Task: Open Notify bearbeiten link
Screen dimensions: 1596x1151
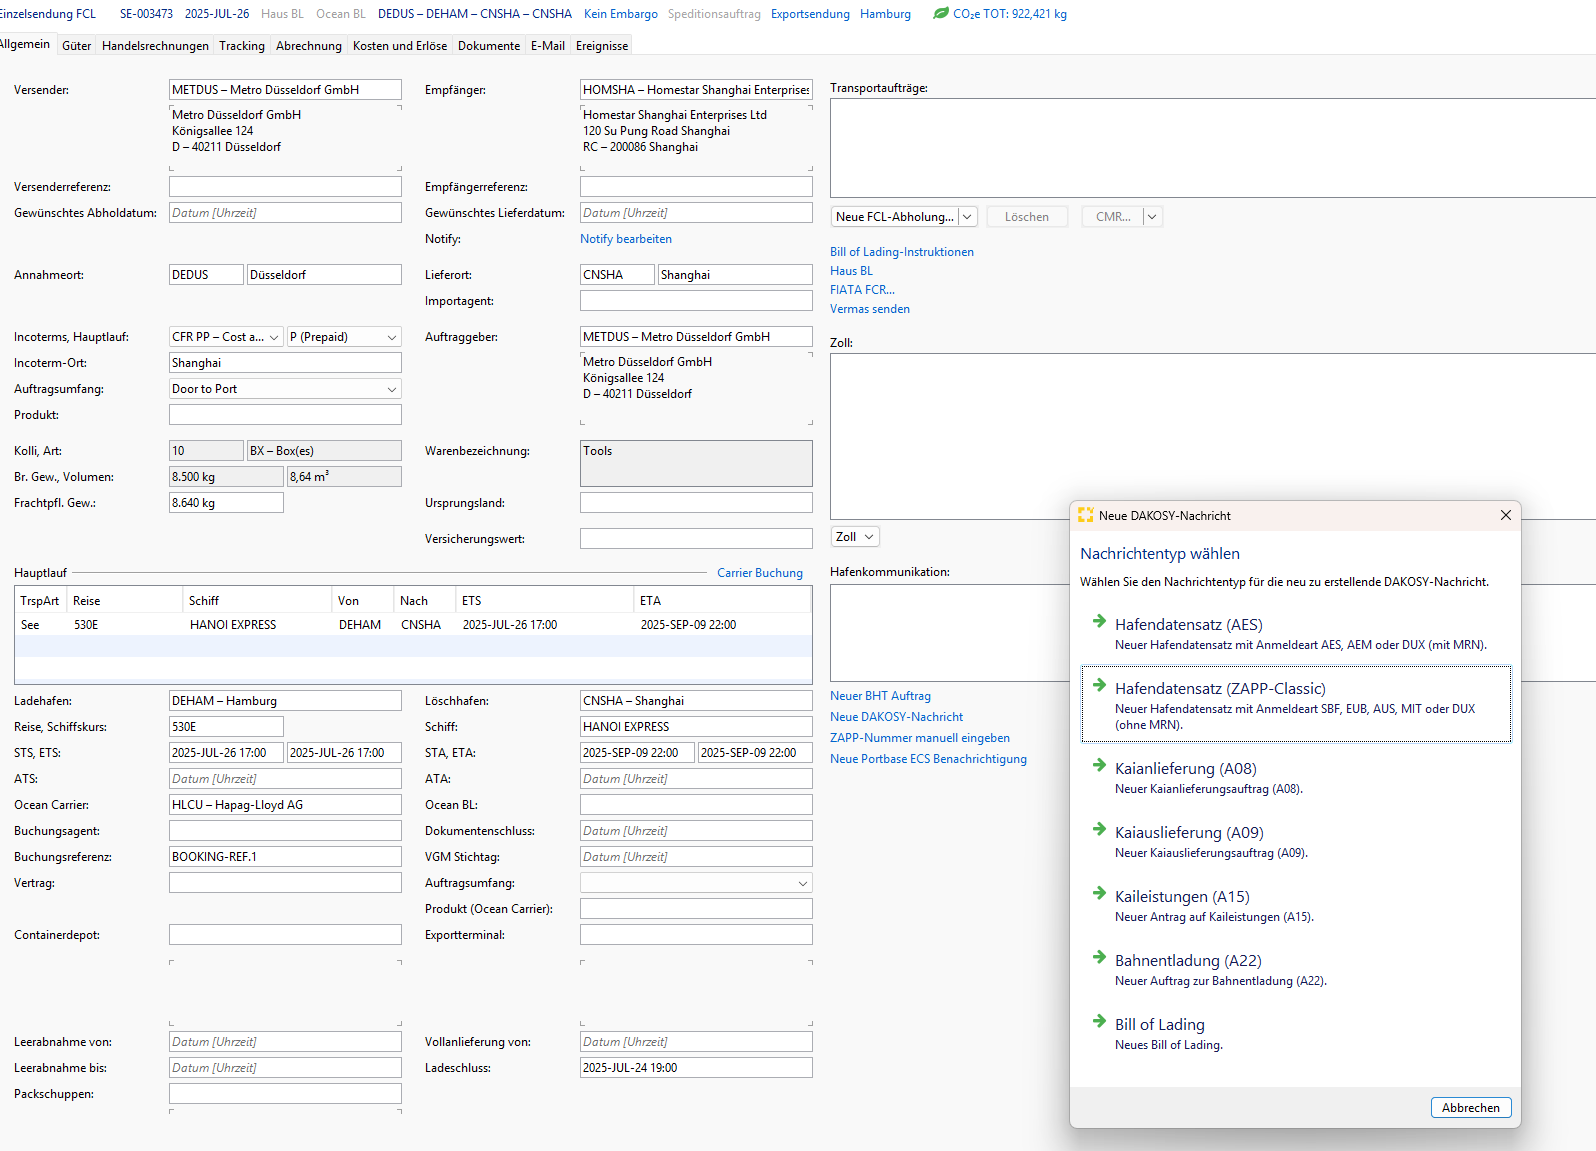Action: [626, 239]
